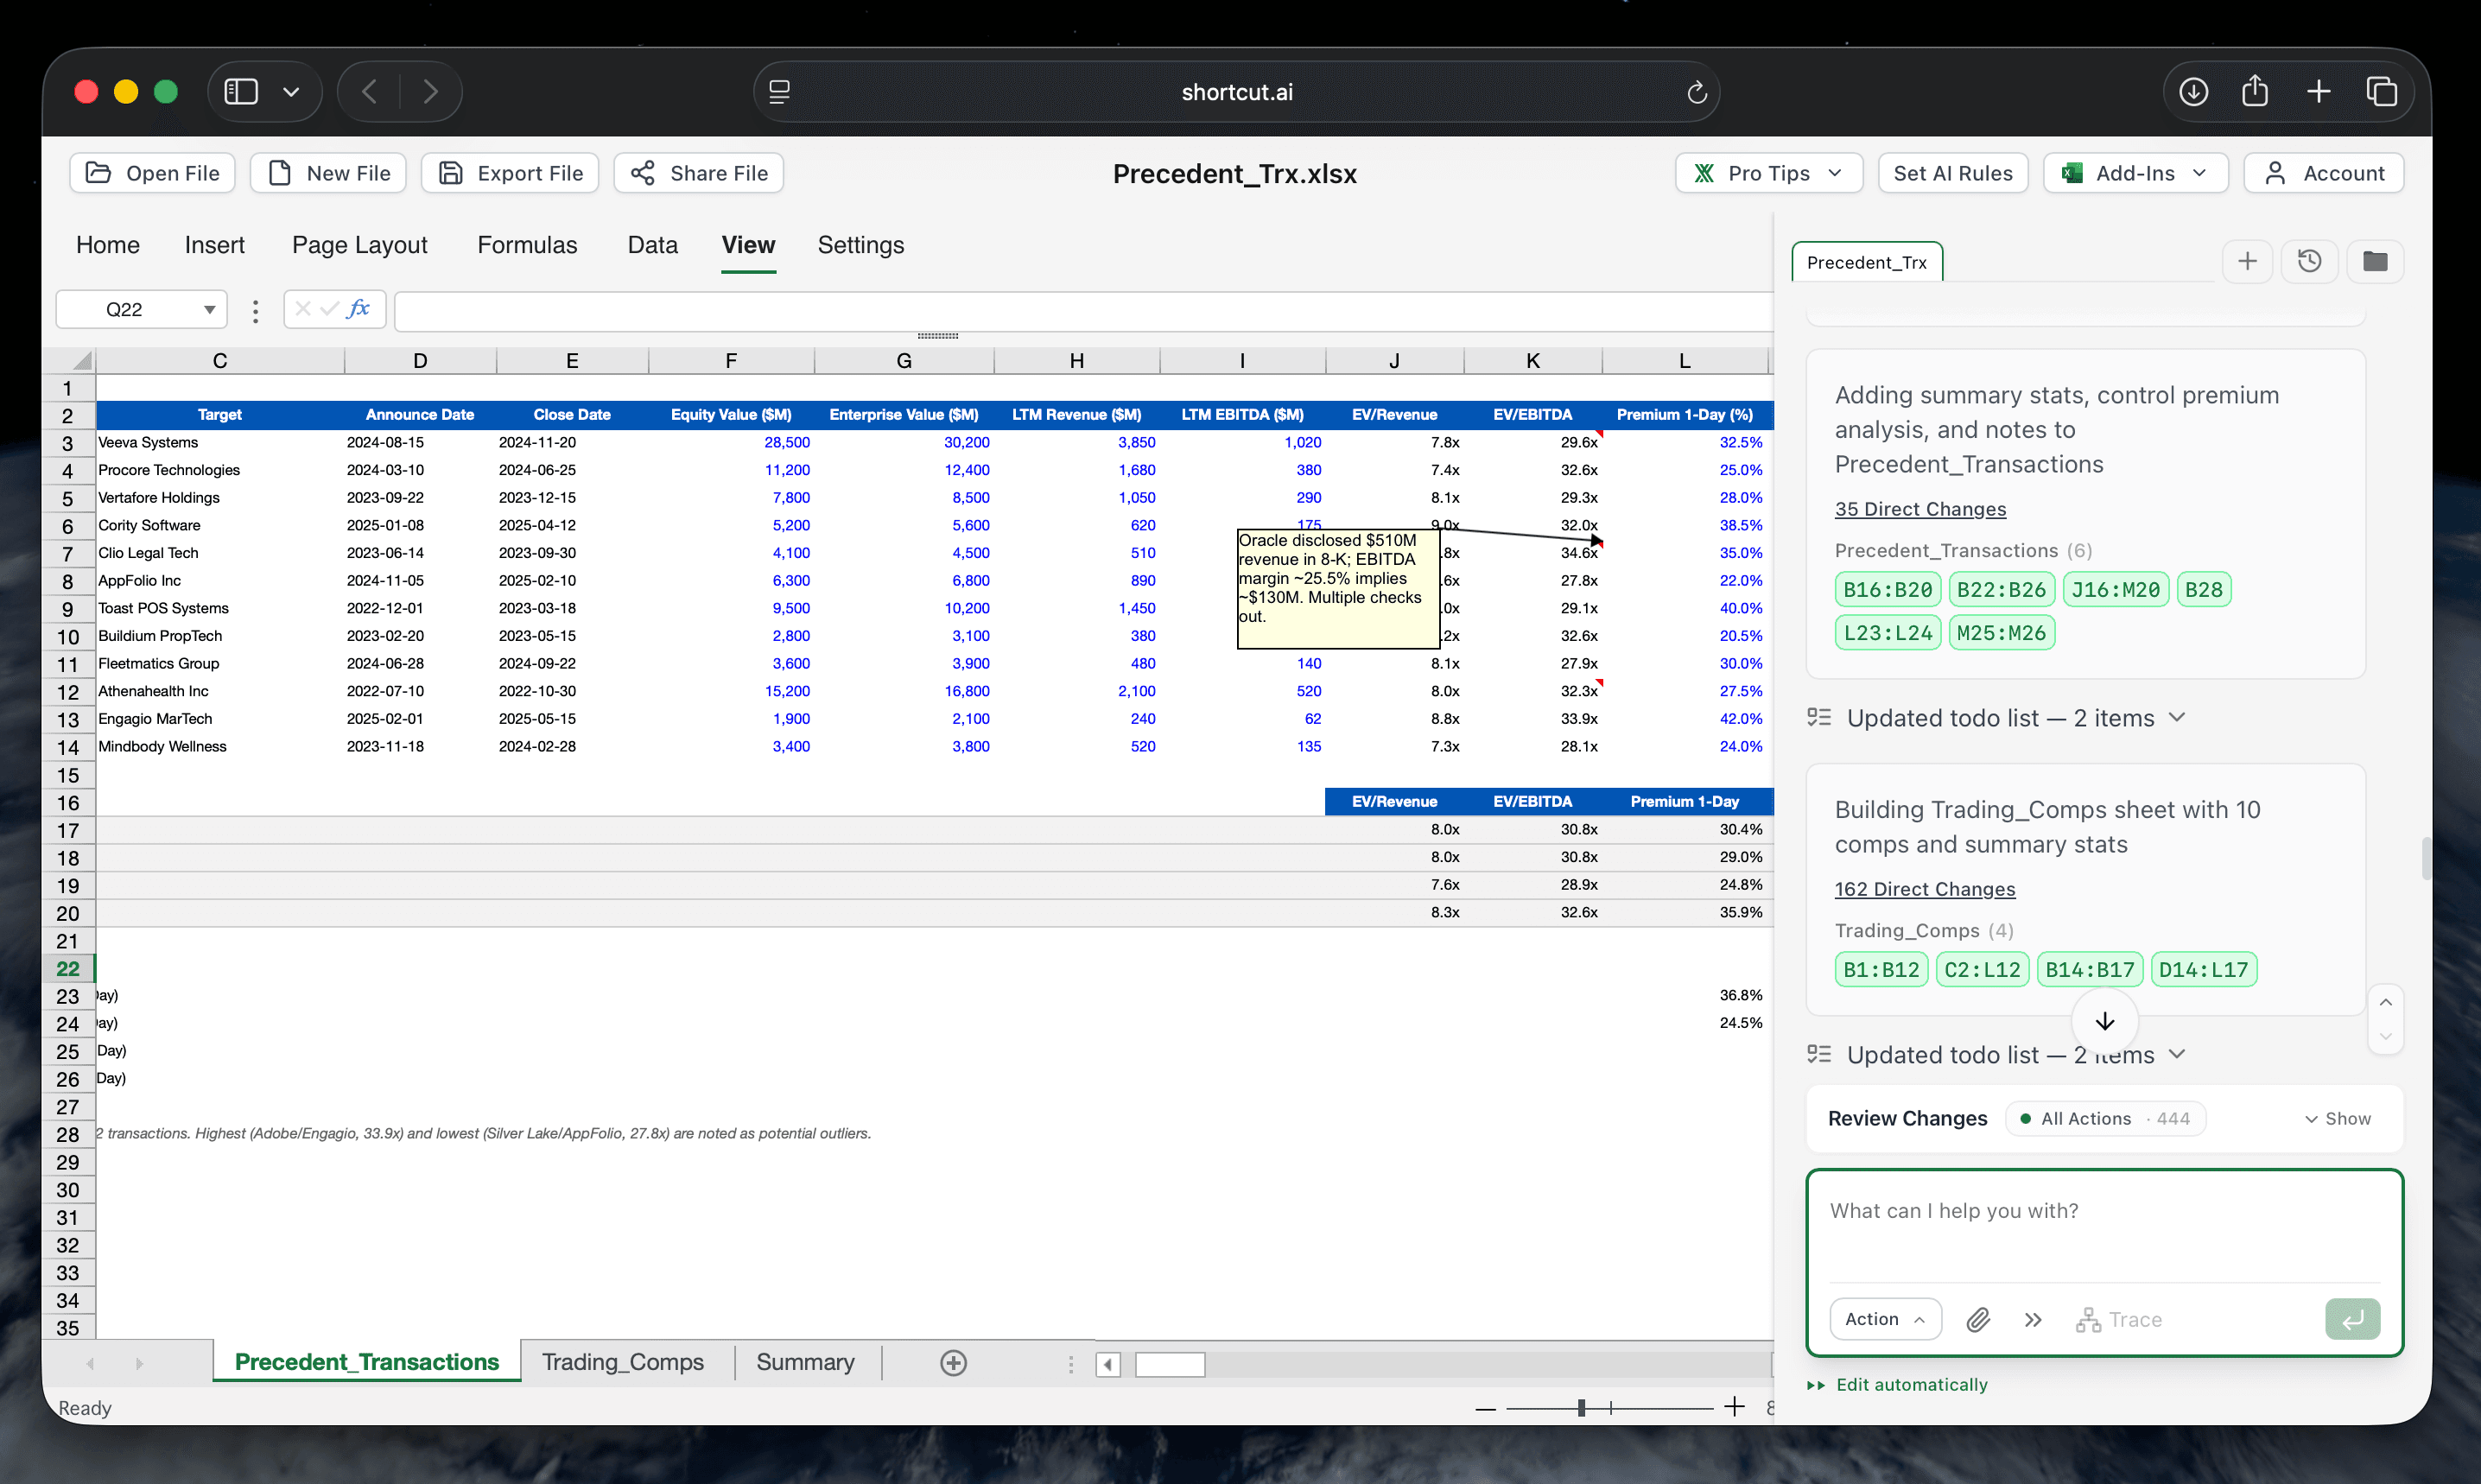Open the 162 Direct Changes link
Viewport: 2481px width, 1484px height.
click(x=1924, y=888)
